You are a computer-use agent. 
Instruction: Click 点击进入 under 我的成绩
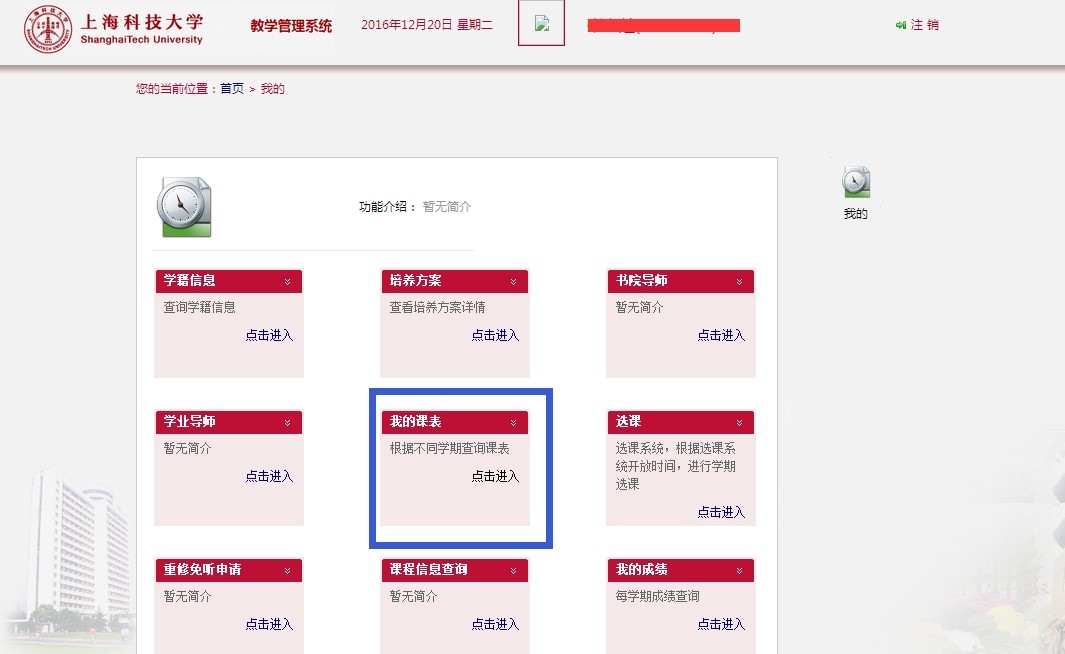(721, 624)
